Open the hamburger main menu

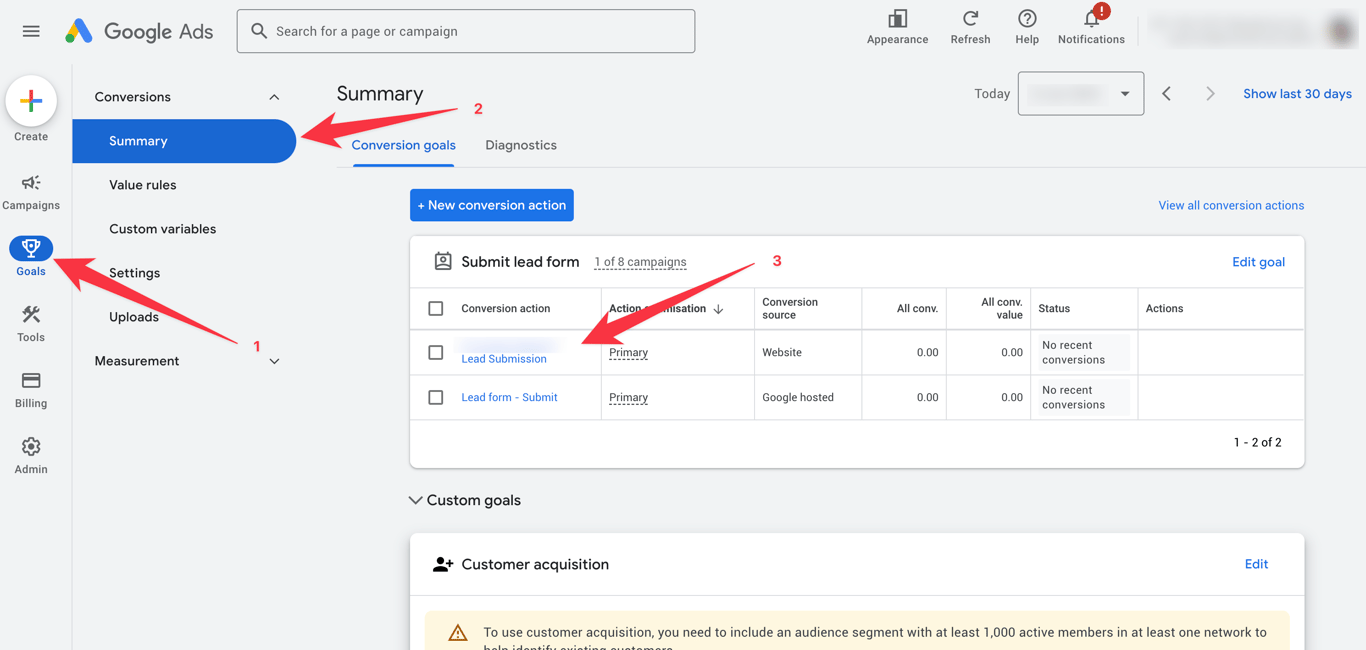tap(31, 31)
